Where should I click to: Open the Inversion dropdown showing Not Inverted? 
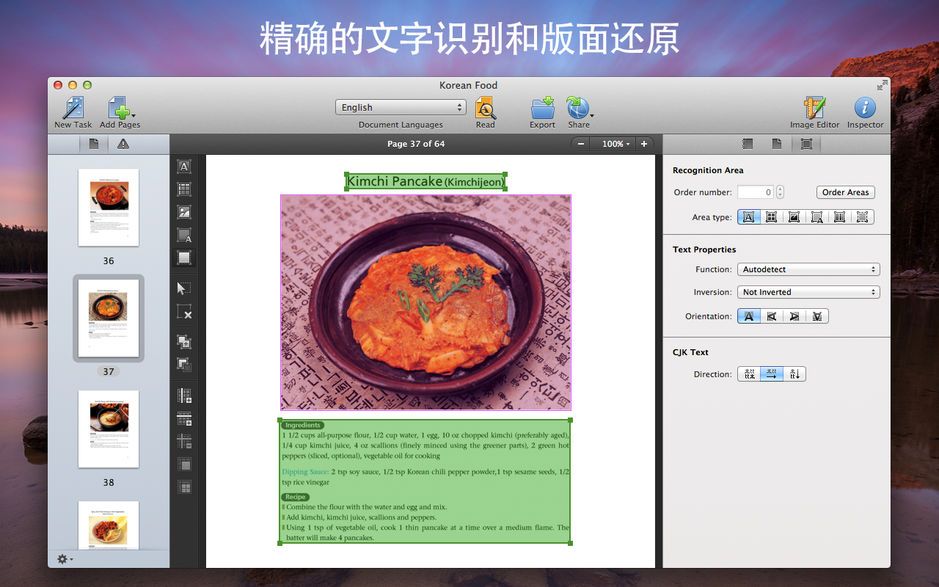[808, 292]
